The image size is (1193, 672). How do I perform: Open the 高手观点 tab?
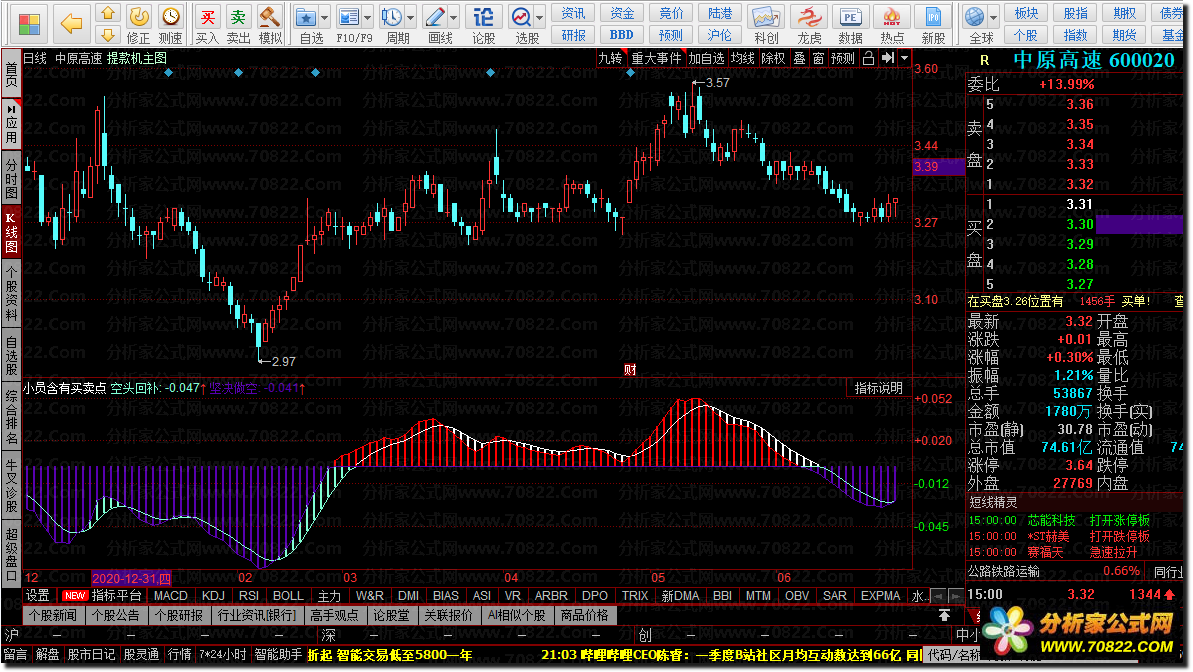pos(334,615)
